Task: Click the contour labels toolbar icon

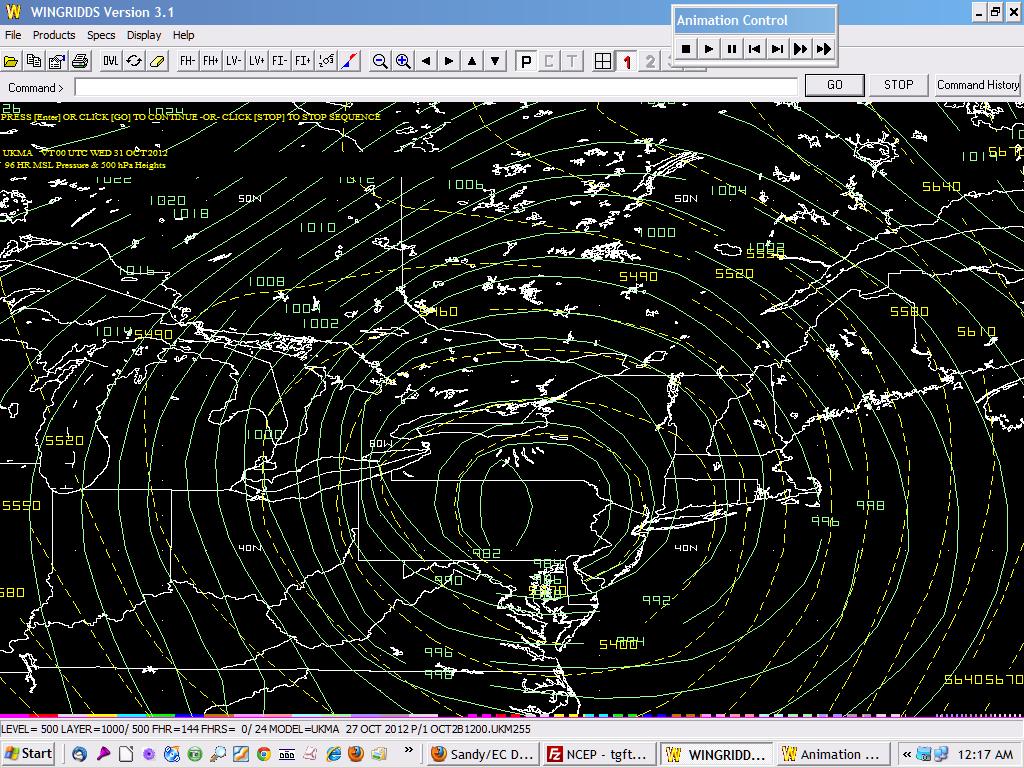Action: coord(326,61)
